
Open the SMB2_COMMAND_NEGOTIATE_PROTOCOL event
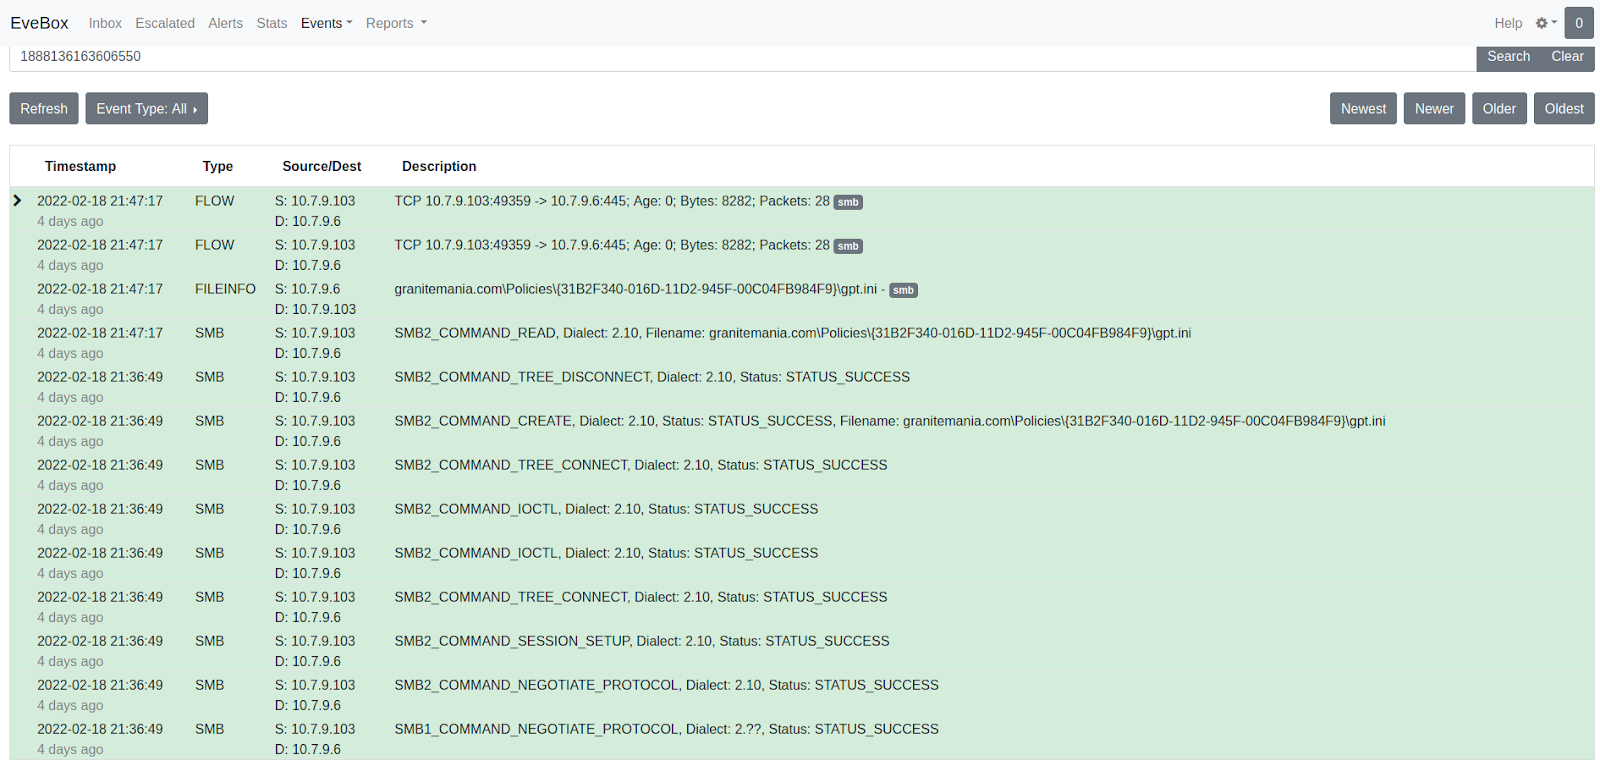pos(666,685)
